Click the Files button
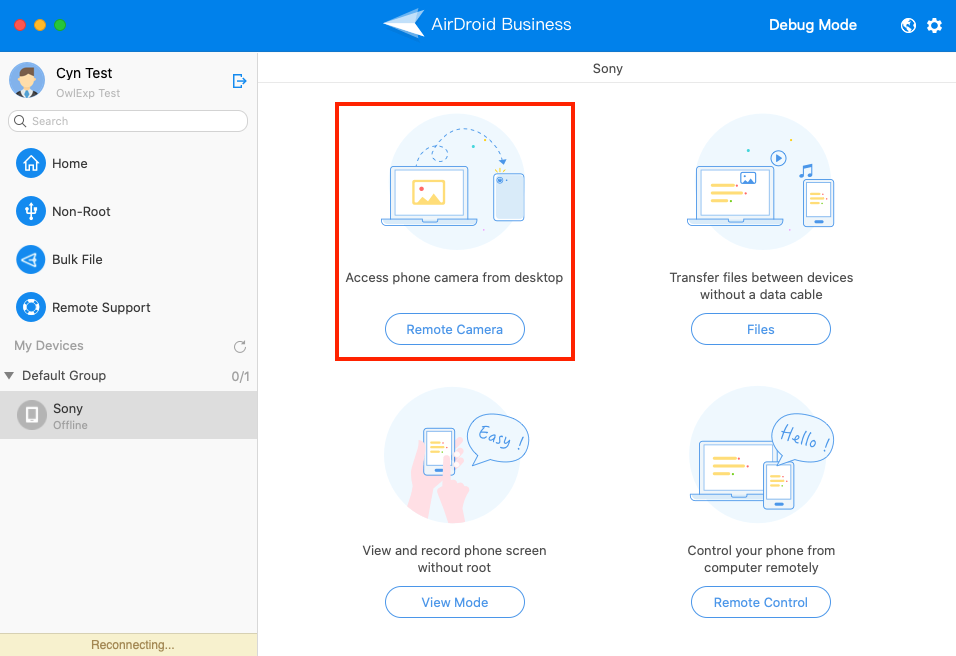The height and width of the screenshot is (656, 956). pos(760,329)
